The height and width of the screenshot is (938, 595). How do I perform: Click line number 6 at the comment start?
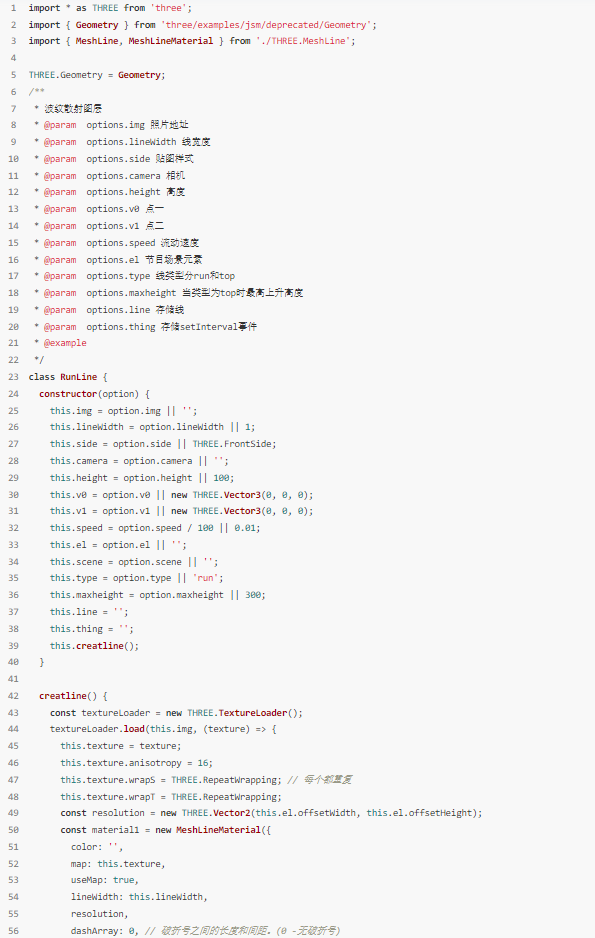[x=13, y=92]
